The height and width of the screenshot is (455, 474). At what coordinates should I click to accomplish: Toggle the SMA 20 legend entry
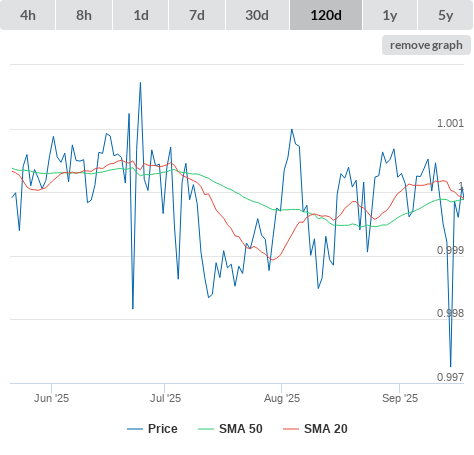click(x=315, y=429)
